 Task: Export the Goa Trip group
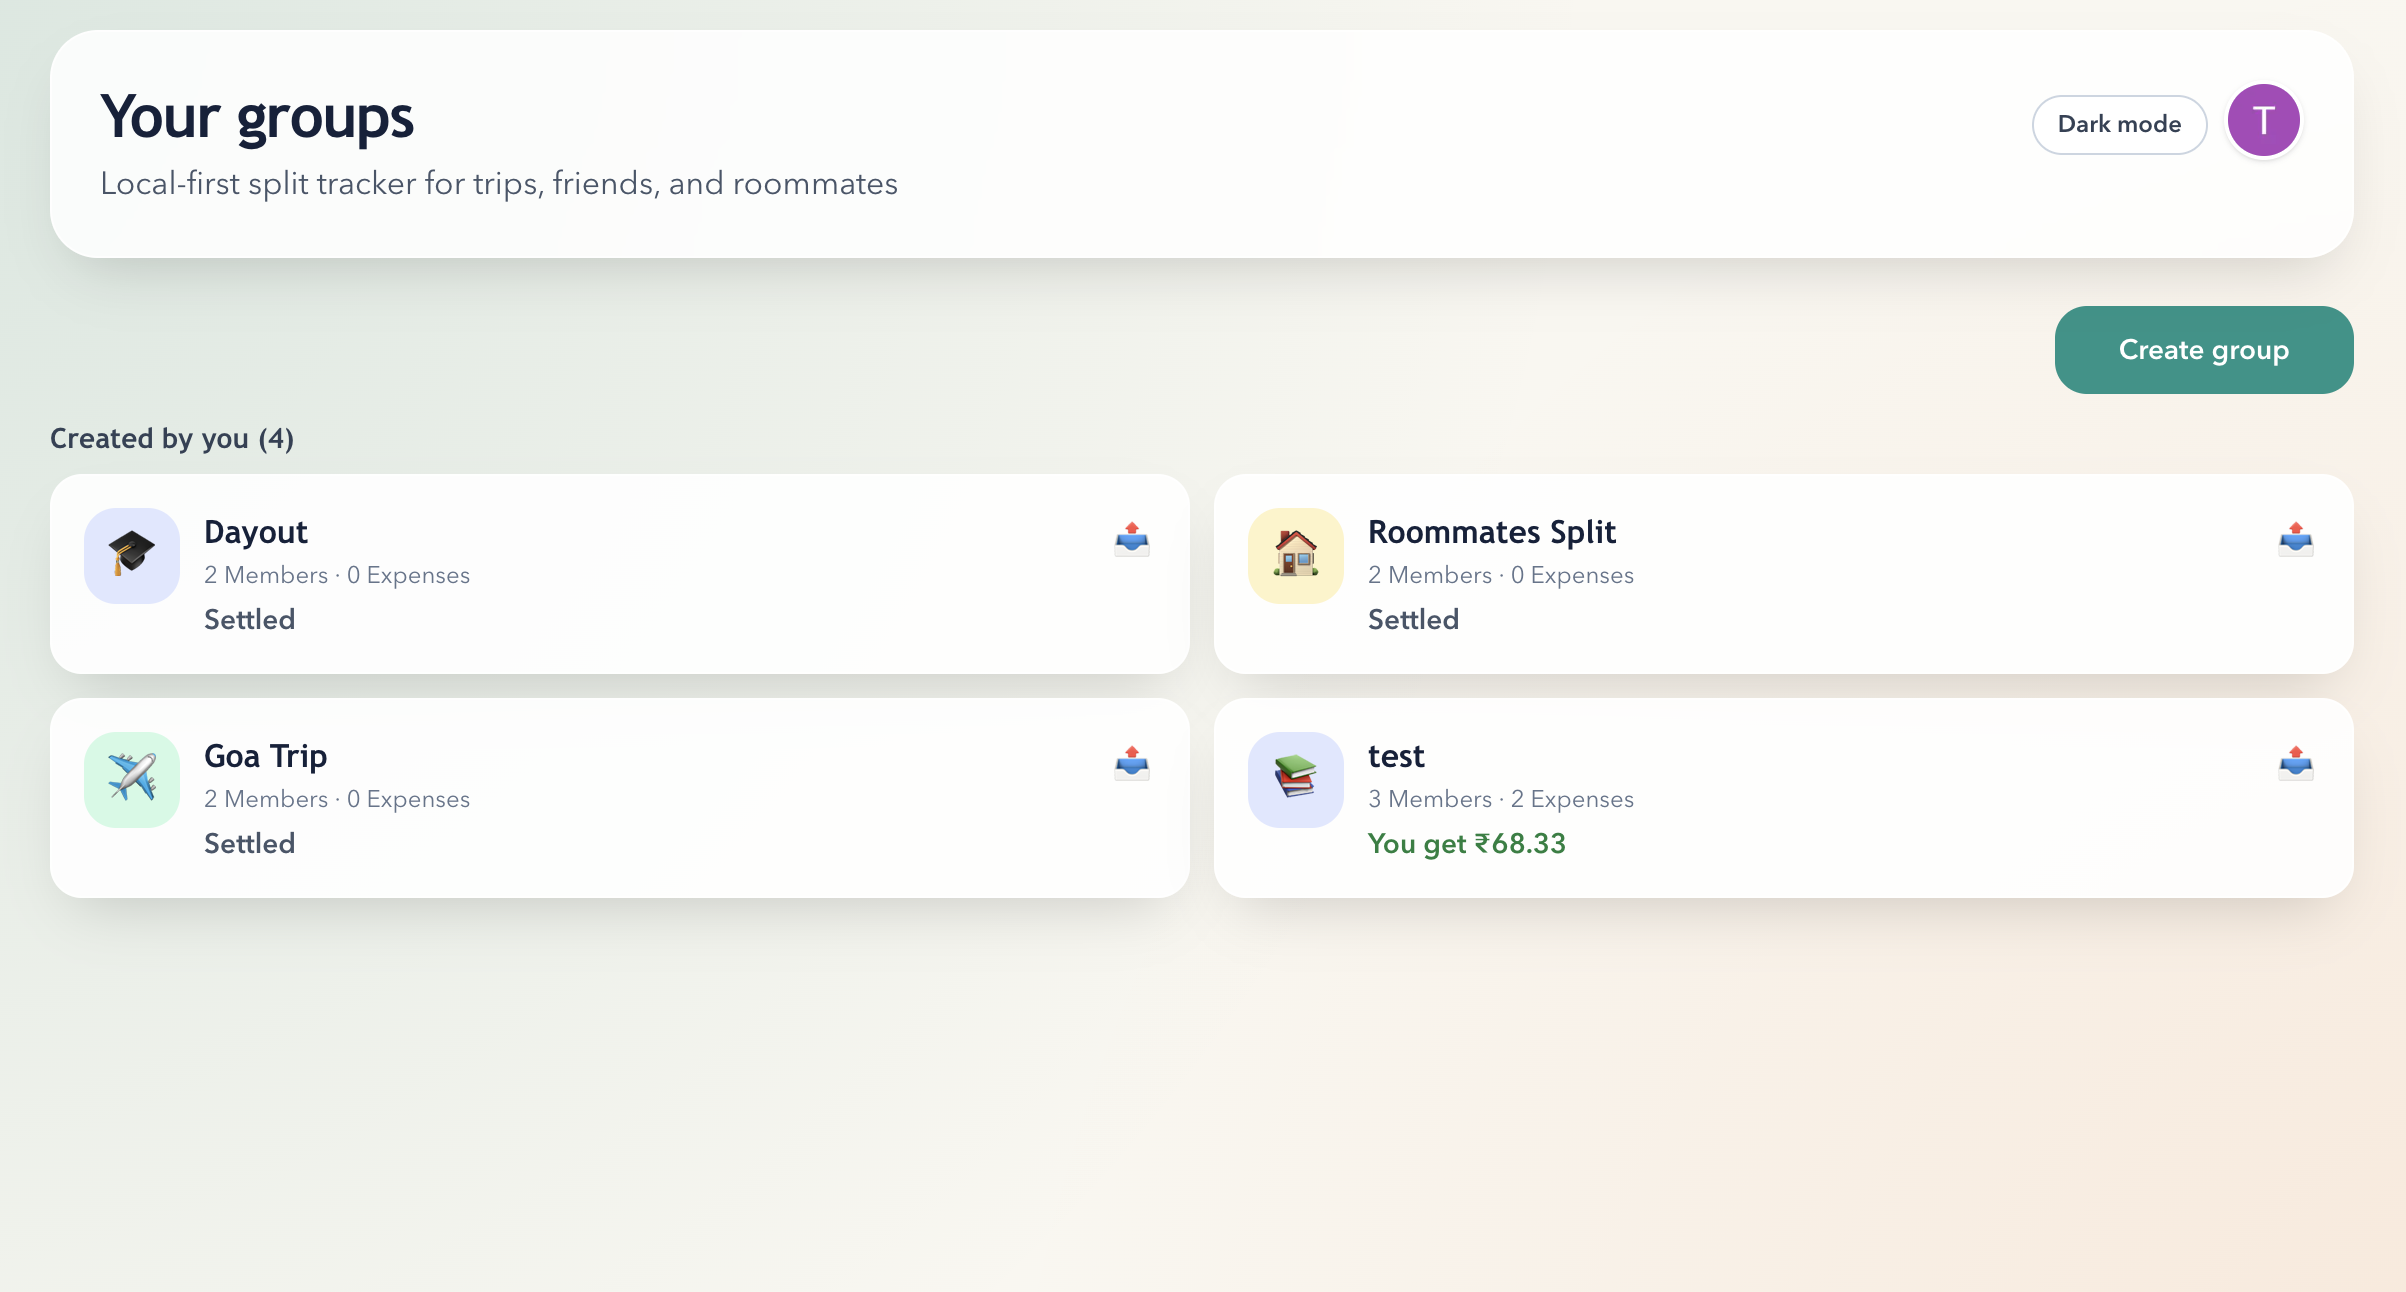[x=1131, y=764]
